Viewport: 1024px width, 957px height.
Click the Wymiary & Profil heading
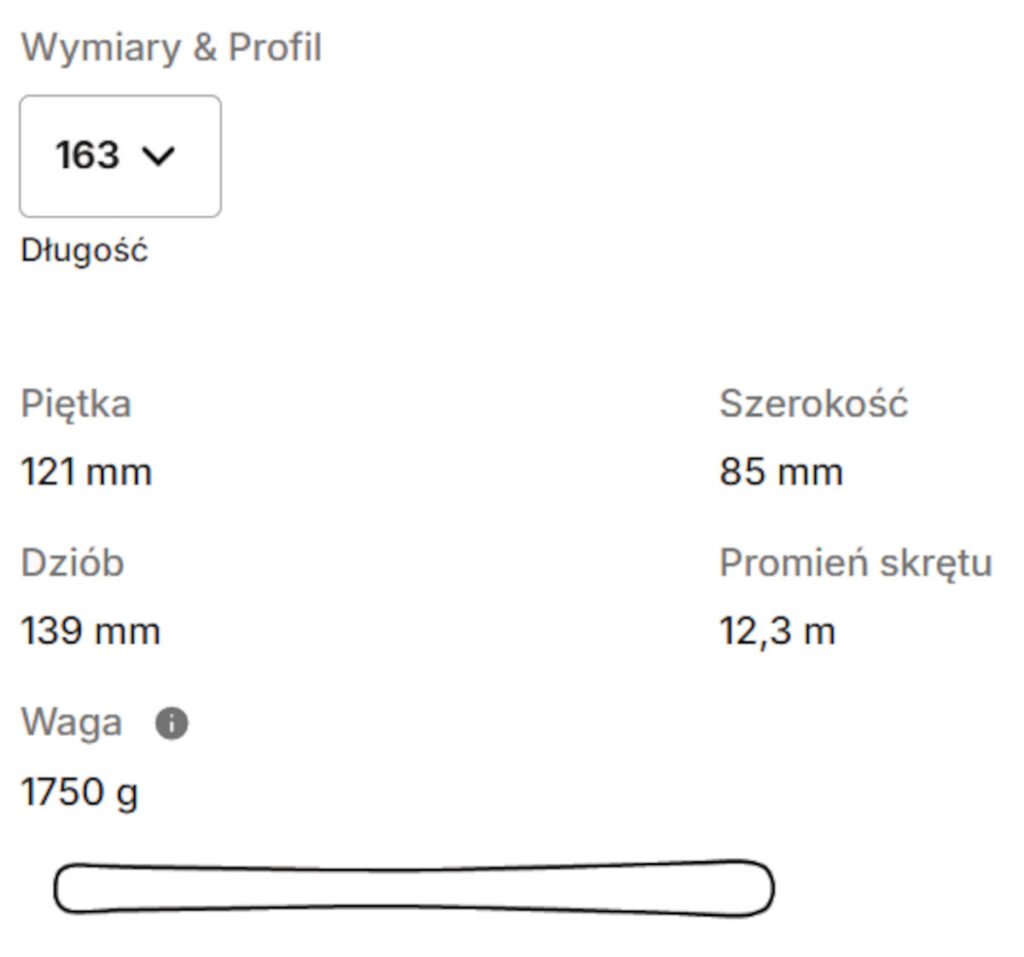coord(171,48)
